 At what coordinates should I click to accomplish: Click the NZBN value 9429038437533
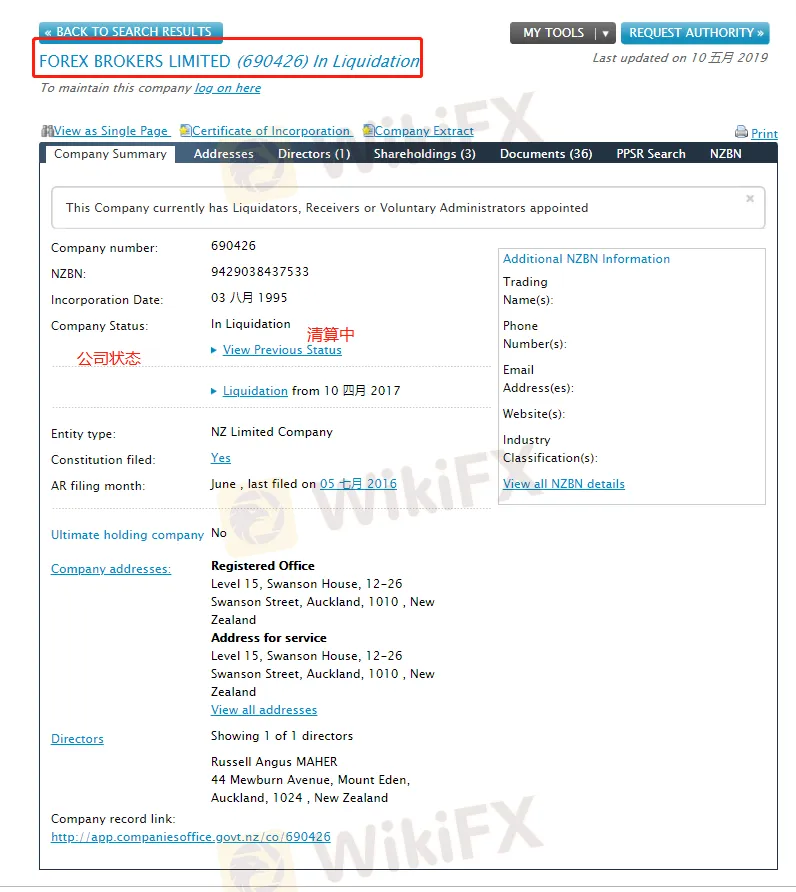click(x=260, y=272)
